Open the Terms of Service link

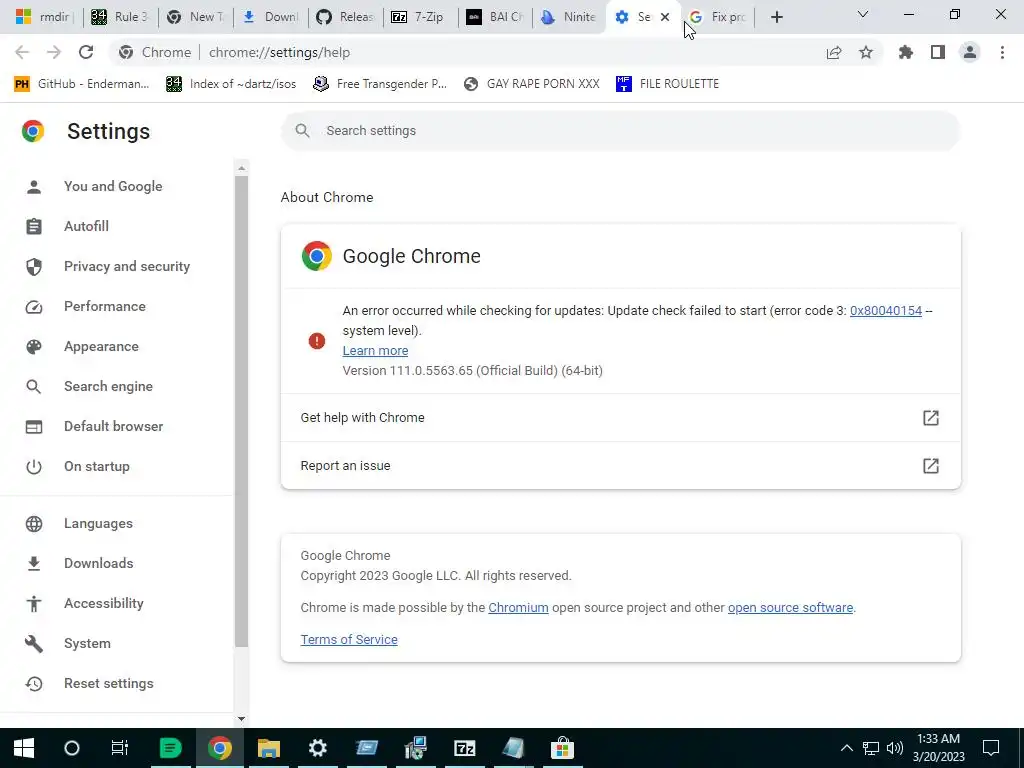tap(349, 639)
